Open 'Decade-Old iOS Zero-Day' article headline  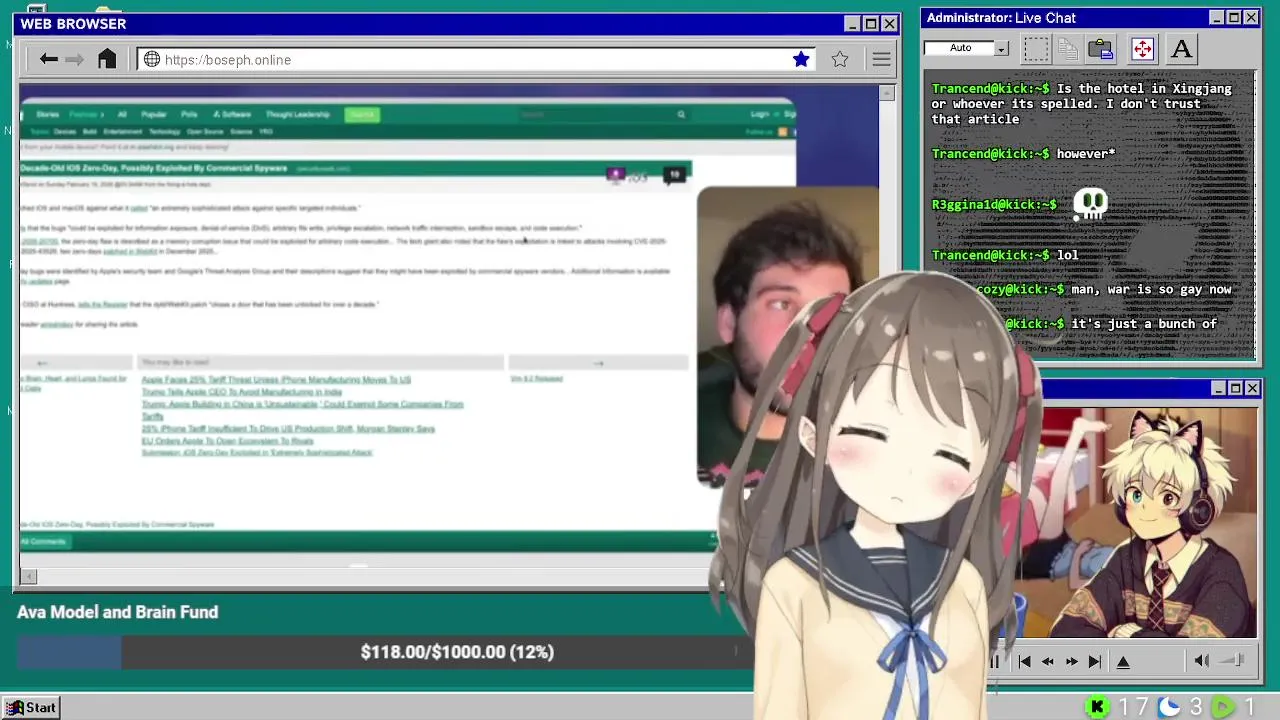pos(154,168)
